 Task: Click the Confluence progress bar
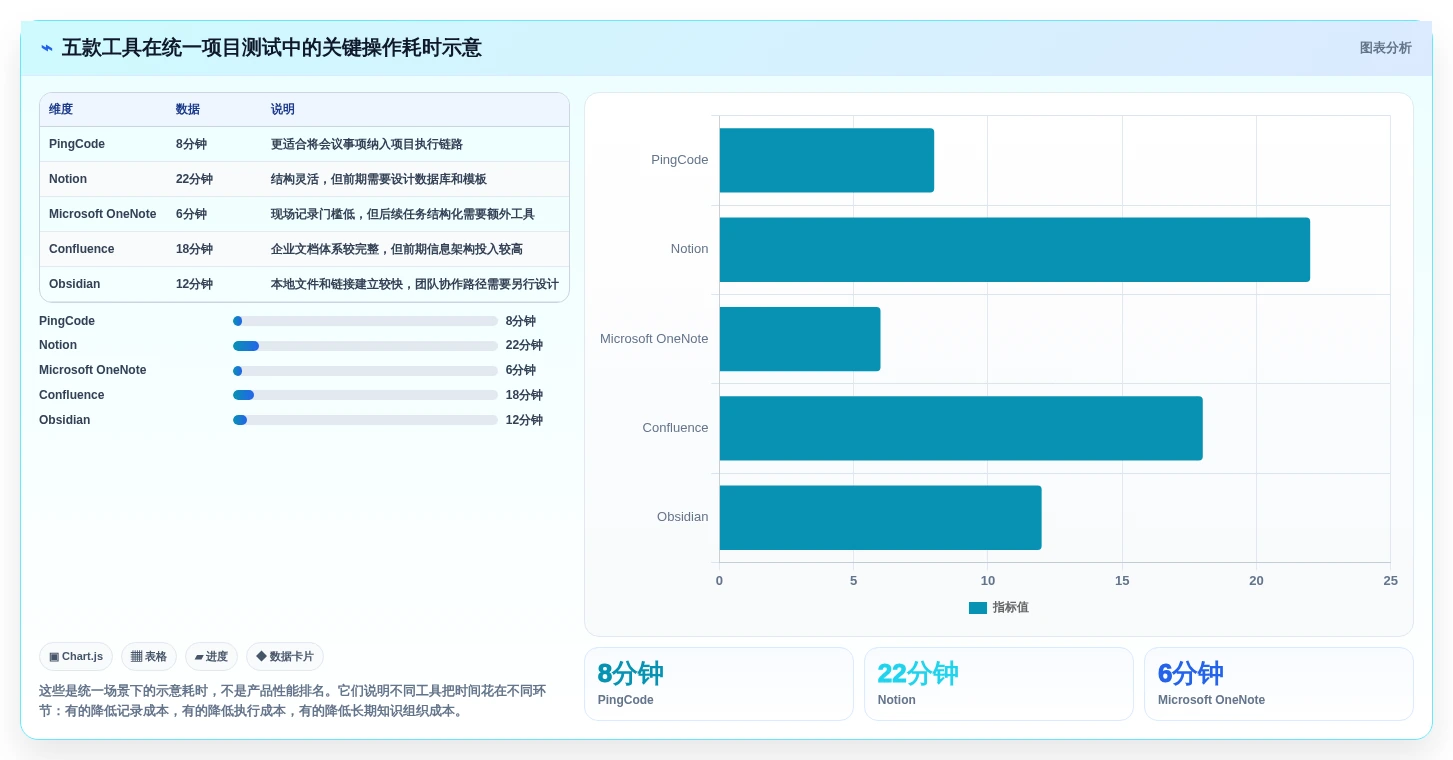365,395
